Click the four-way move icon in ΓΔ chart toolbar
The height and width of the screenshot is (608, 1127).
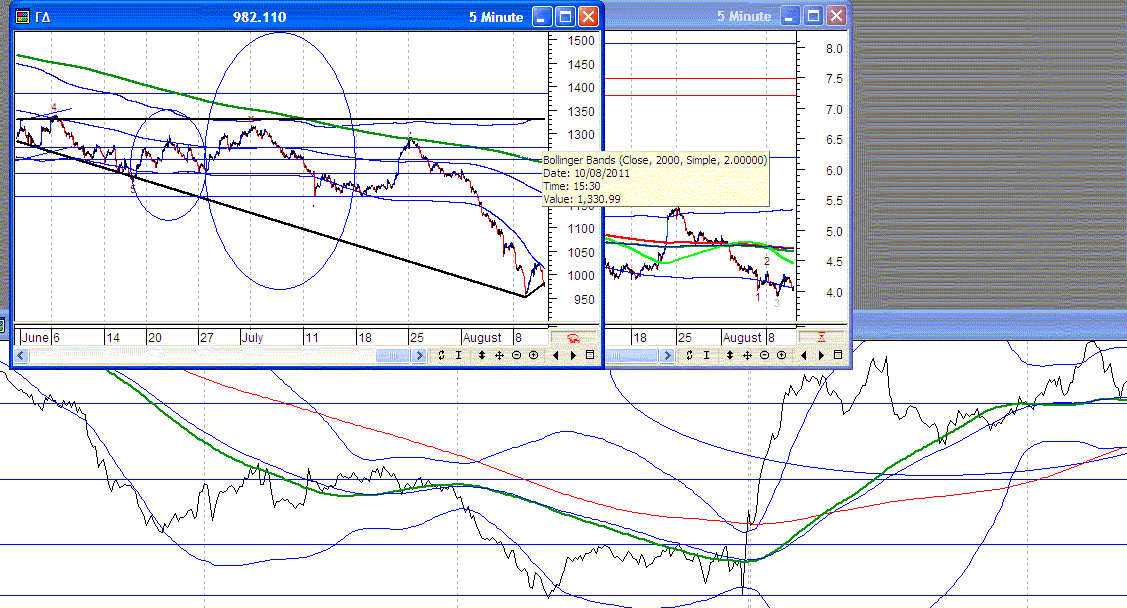pos(500,355)
